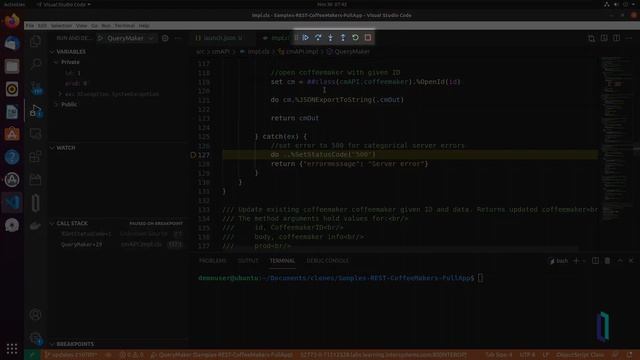640x360 pixels.
Task: Start debugging with the green play arrow
Action: click(x=100, y=38)
